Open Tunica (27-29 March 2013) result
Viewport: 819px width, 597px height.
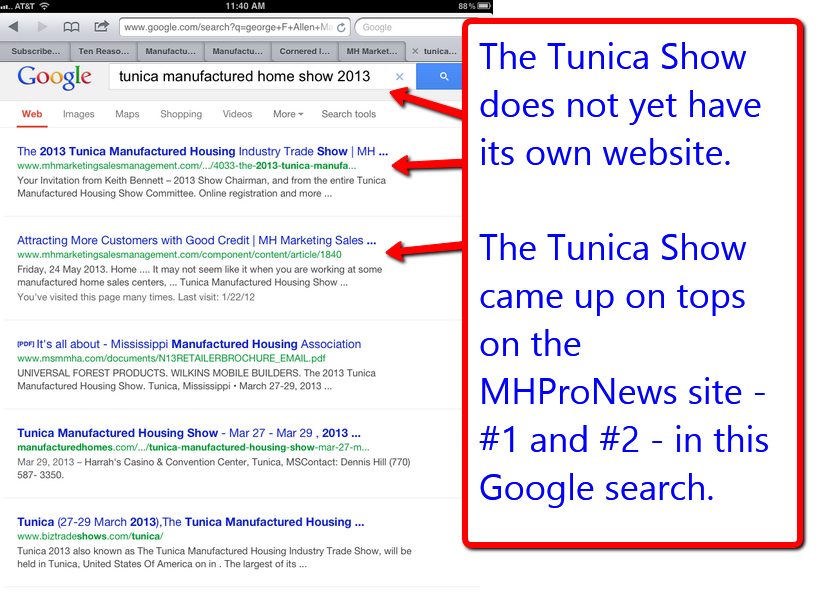pyautogui.click(x=191, y=522)
